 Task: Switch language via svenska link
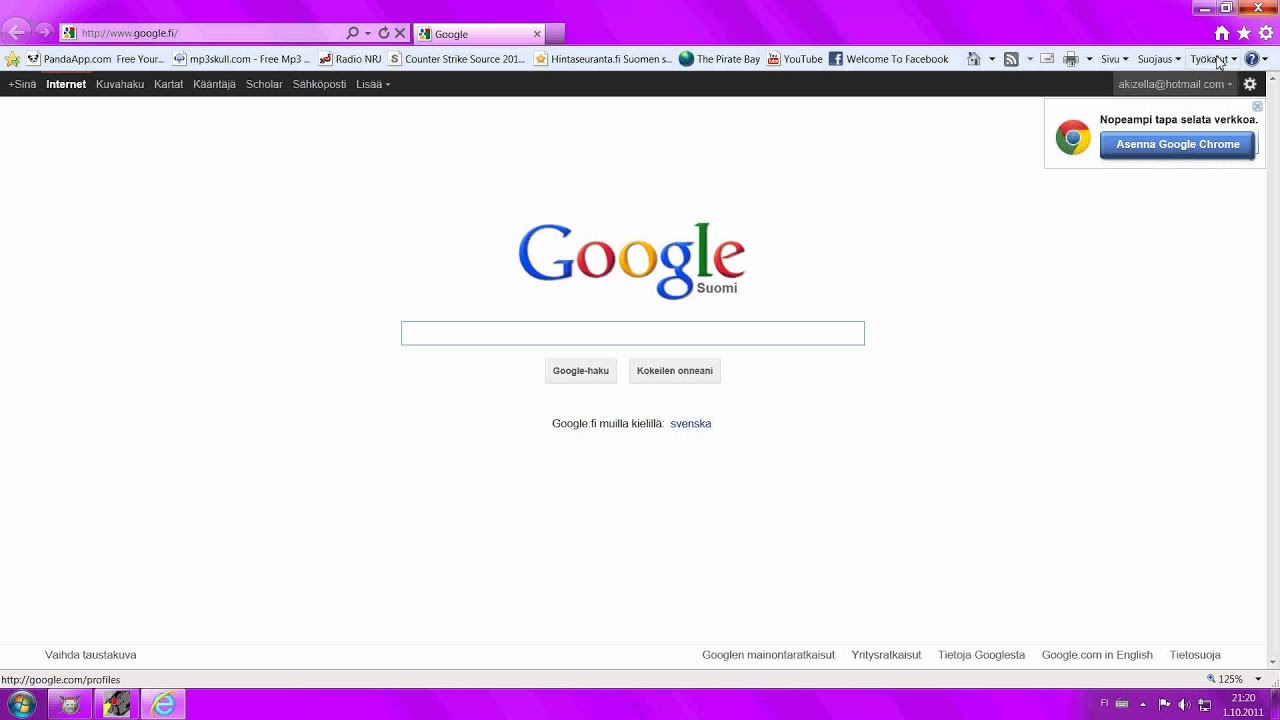pos(691,424)
